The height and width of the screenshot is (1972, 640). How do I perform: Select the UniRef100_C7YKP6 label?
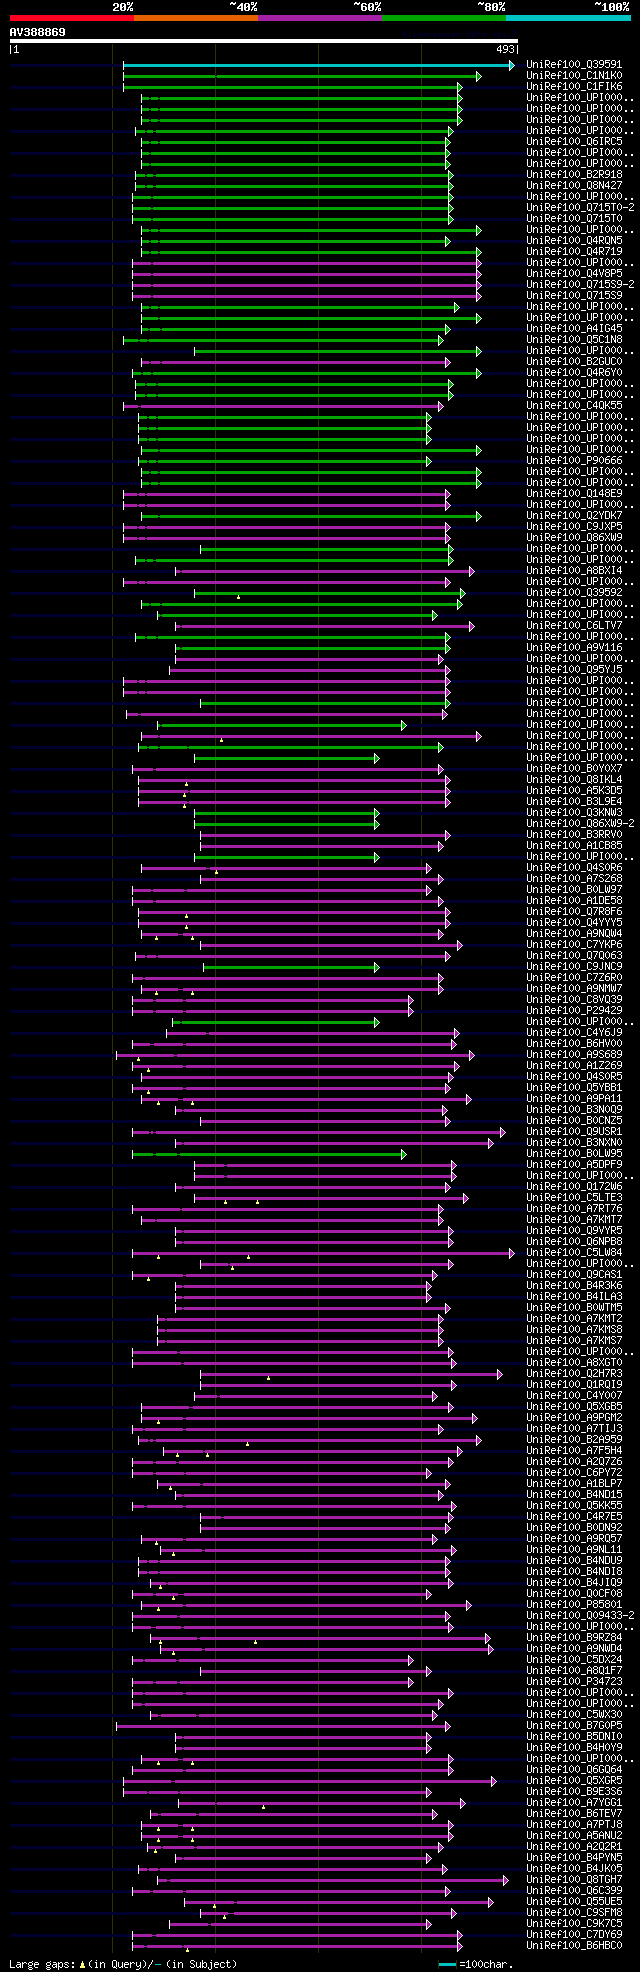pos(574,945)
